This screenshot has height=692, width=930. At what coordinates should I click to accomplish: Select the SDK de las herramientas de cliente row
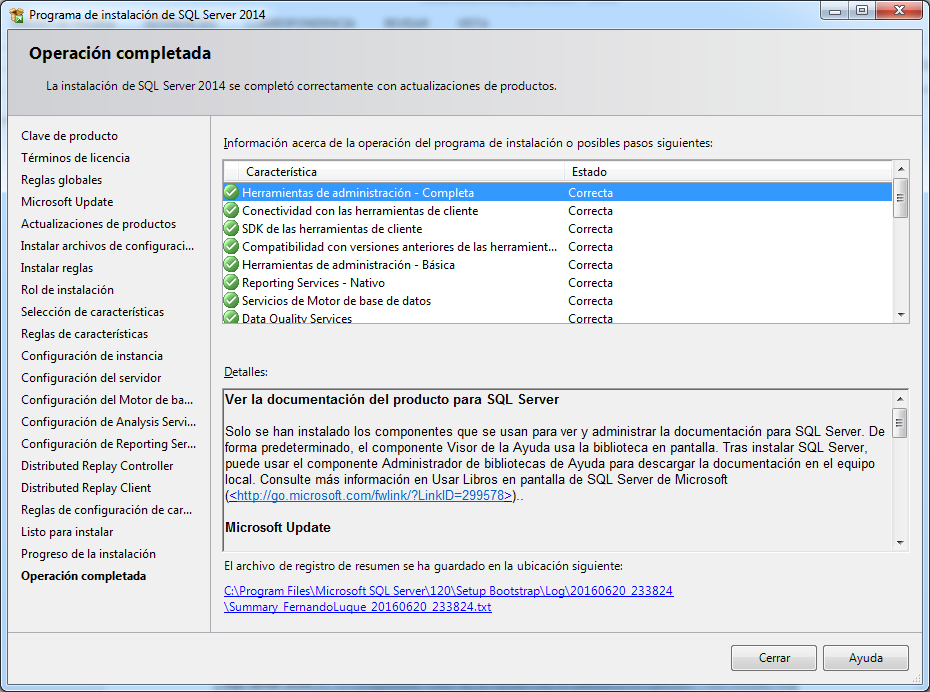pos(558,228)
